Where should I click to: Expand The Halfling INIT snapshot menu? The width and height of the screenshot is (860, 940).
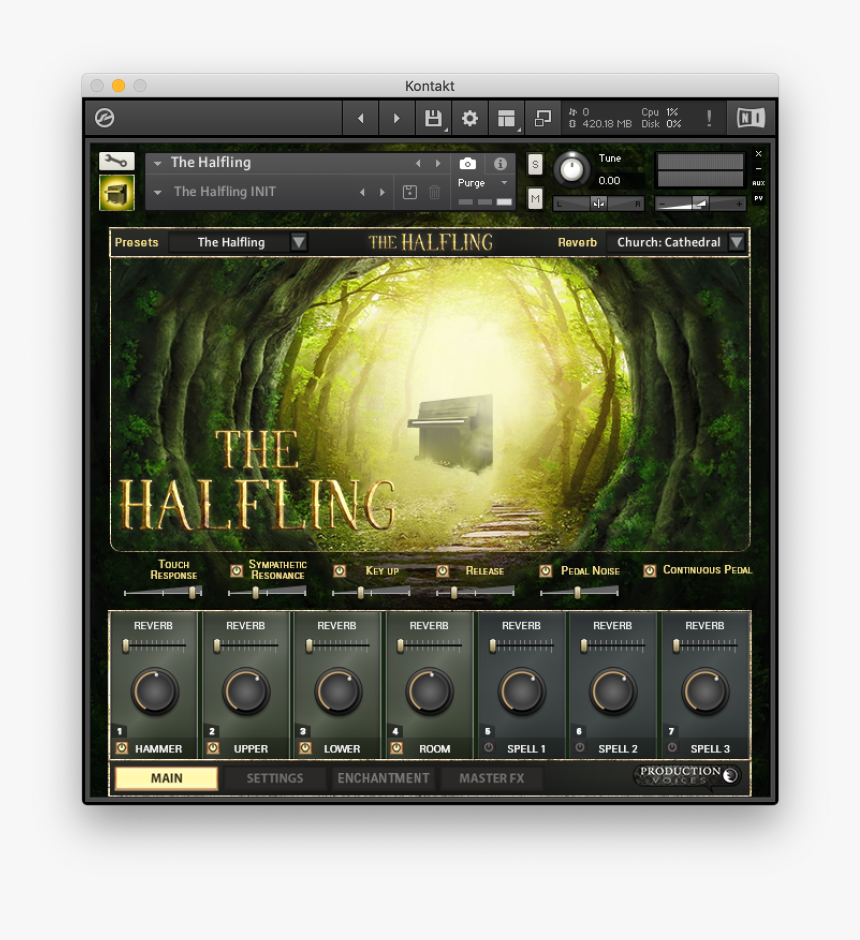(158, 192)
